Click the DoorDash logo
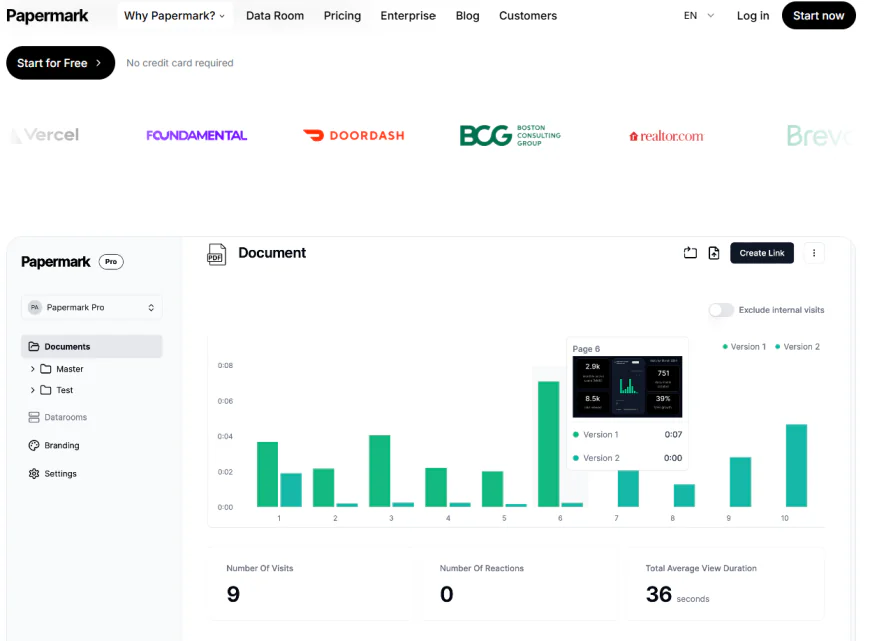Viewport: 870px width, 641px height. [x=354, y=135]
